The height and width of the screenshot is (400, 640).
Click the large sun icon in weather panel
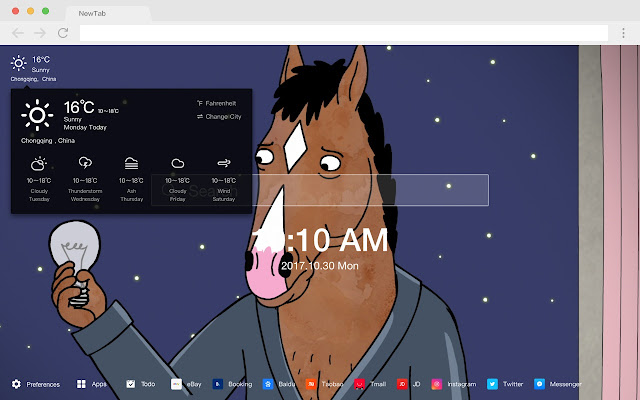(37, 115)
